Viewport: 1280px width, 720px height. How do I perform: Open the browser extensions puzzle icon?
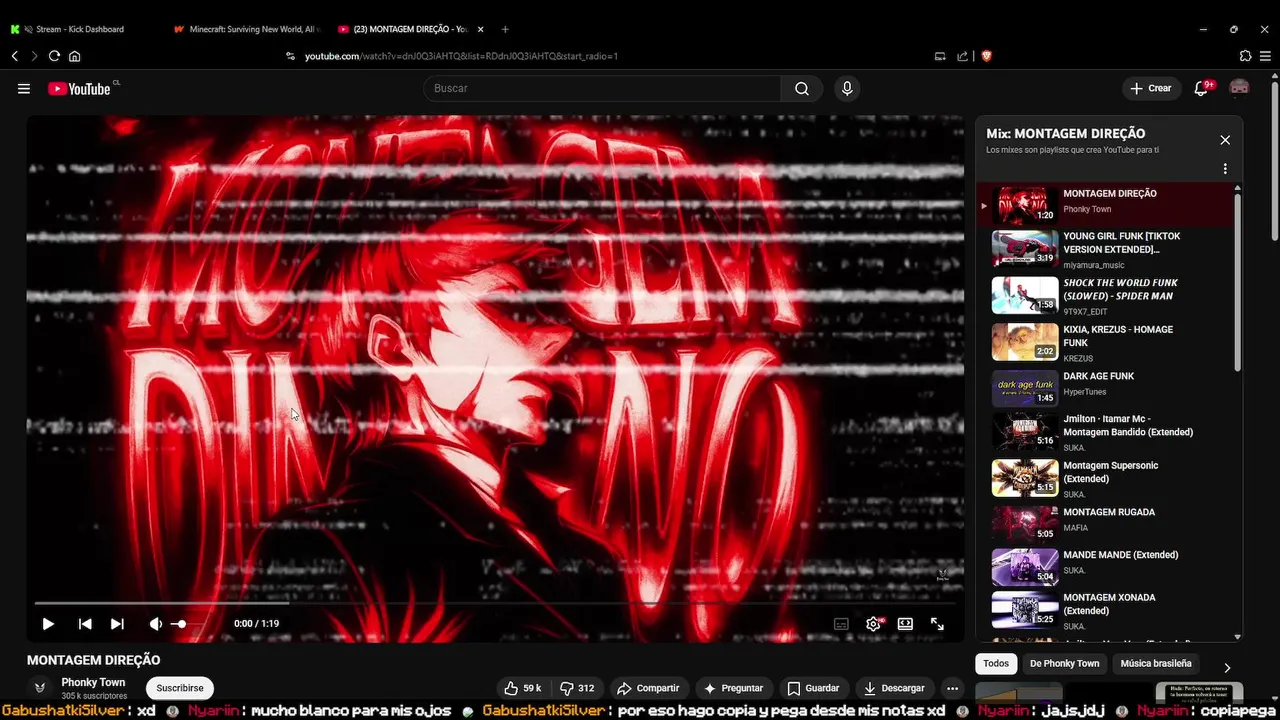tap(1245, 56)
